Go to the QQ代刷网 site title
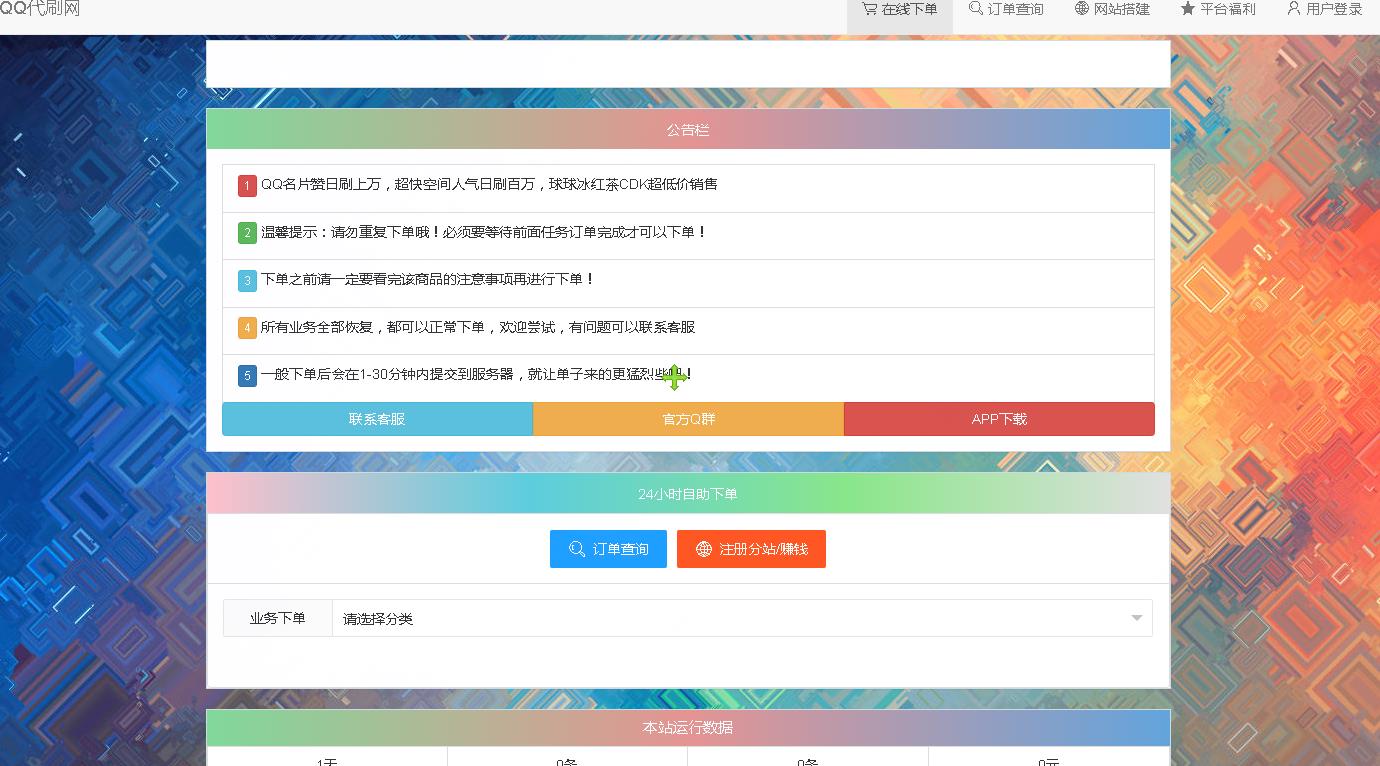 40,9
